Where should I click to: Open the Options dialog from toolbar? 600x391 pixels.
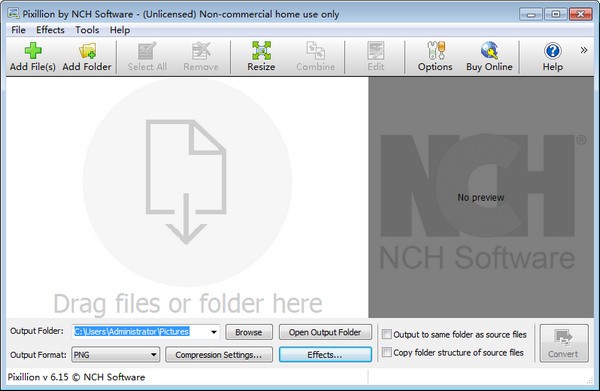click(x=435, y=57)
